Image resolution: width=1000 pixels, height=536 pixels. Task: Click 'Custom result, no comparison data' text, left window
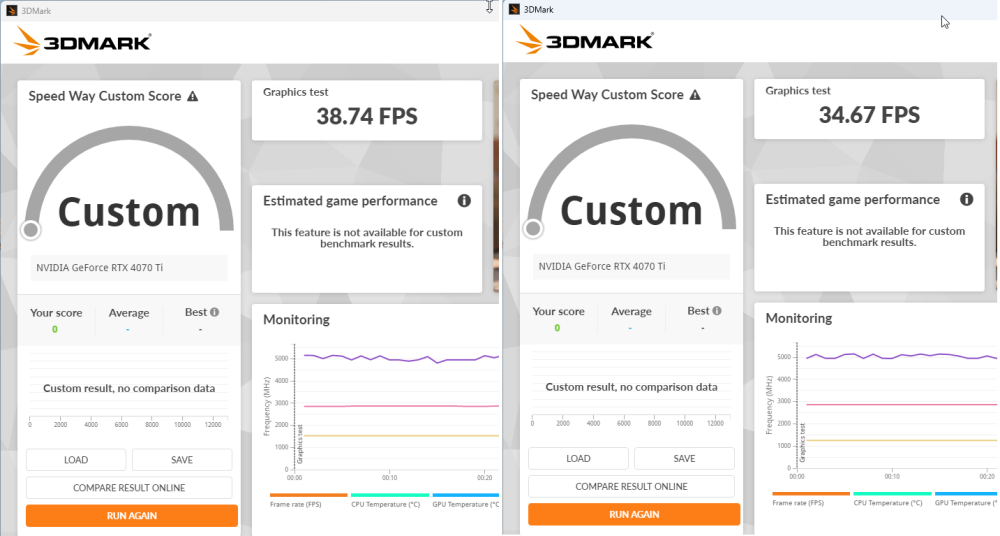[x=129, y=389]
